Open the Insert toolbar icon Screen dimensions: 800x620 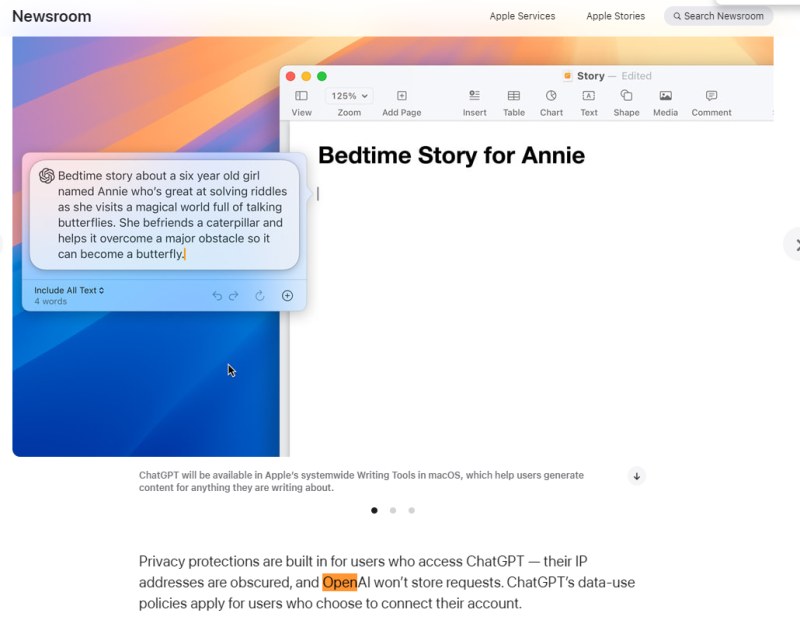474,95
